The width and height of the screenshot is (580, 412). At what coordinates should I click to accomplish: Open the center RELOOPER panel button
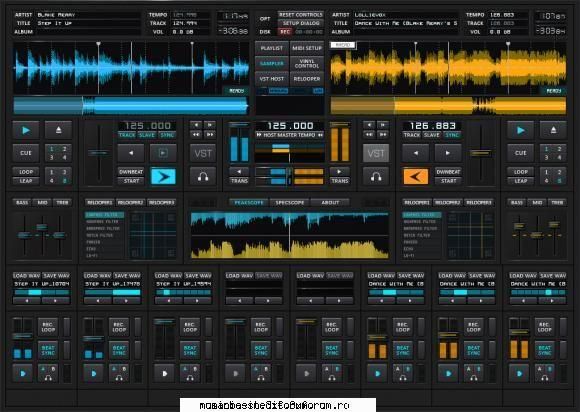click(x=307, y=79)
